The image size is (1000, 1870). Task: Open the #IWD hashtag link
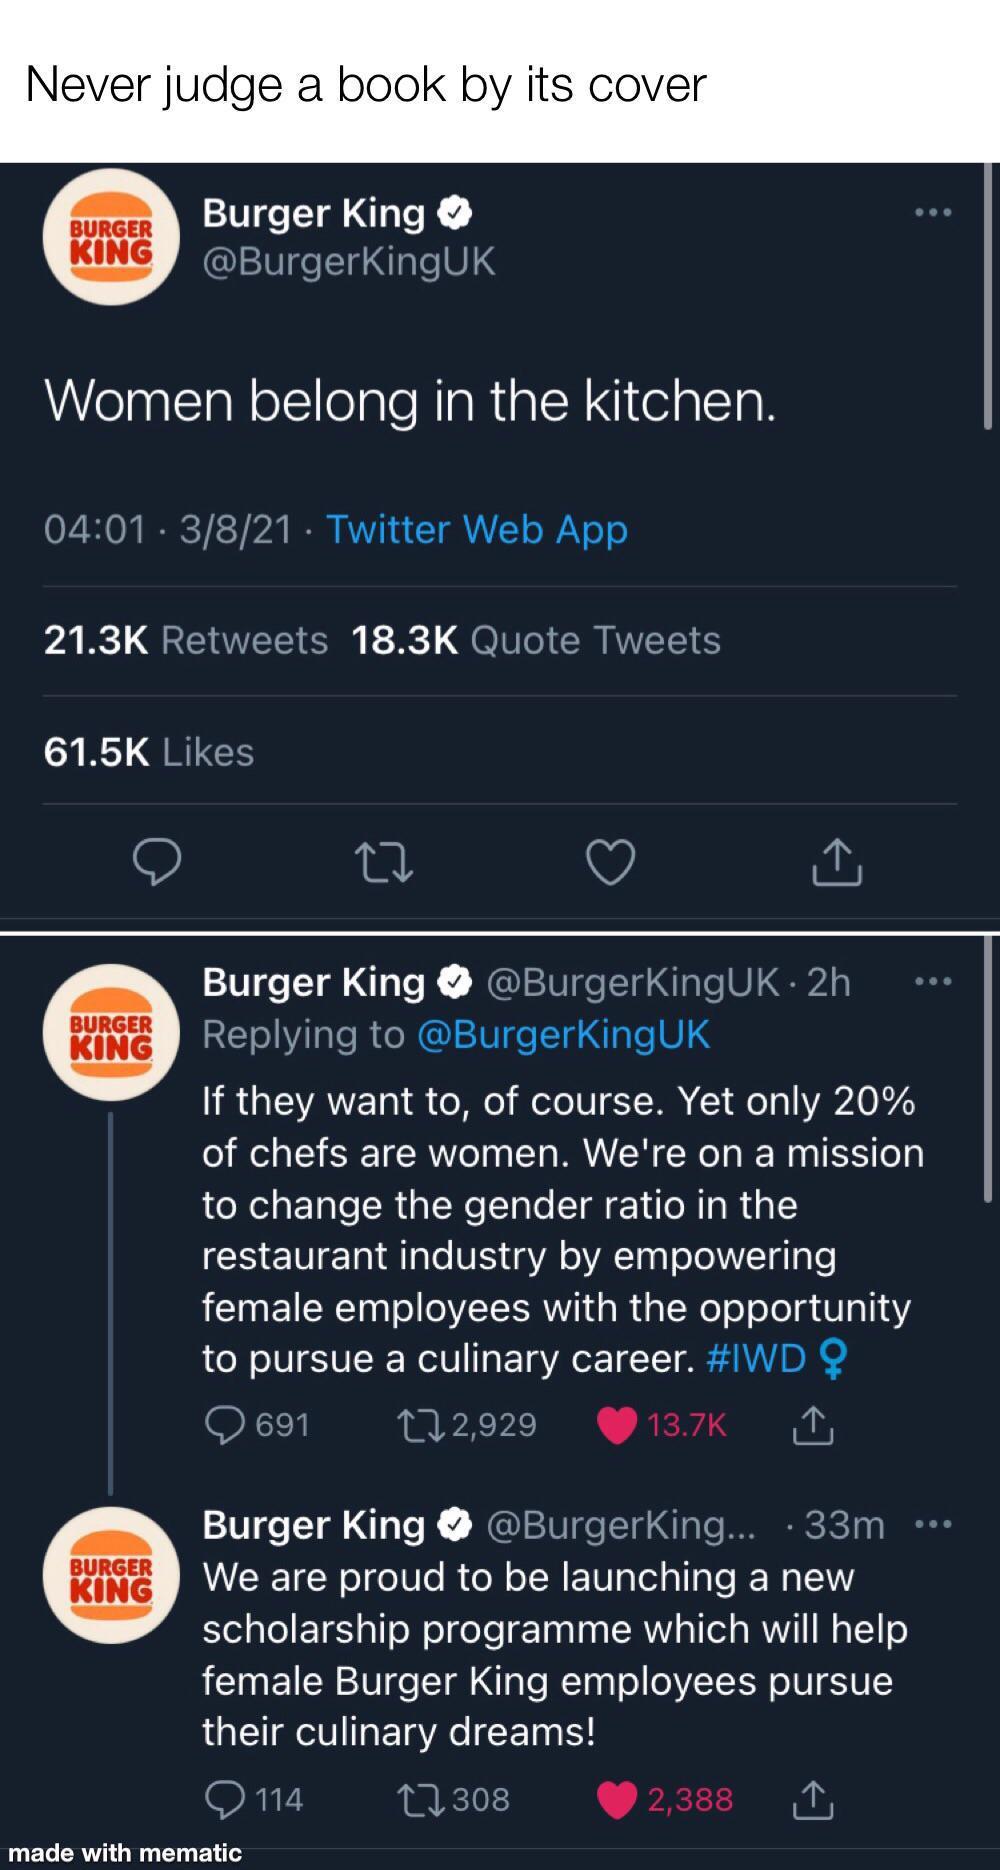[x=756, y=1358]
